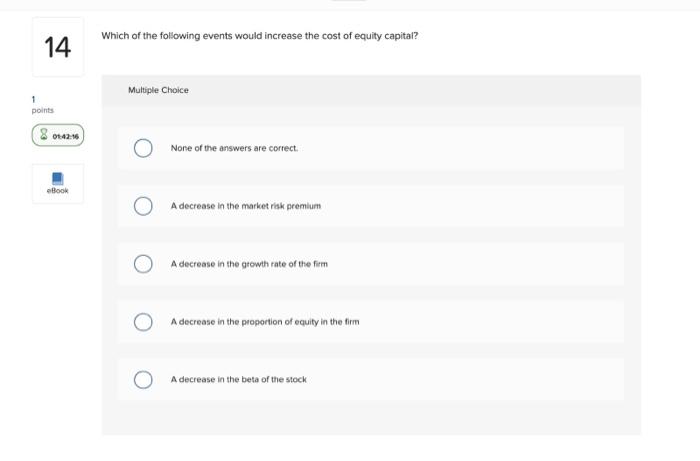Click the 01:42:16 countdown timer
The width and height of the screenshot is (700, 461).
(x=66, y=135)
